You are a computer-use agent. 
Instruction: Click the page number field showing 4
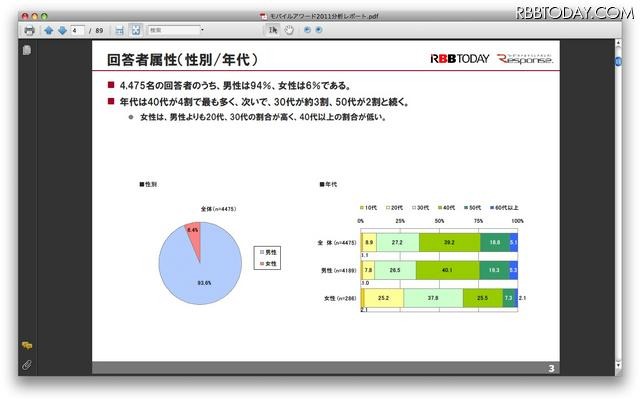tap(77, 30)
